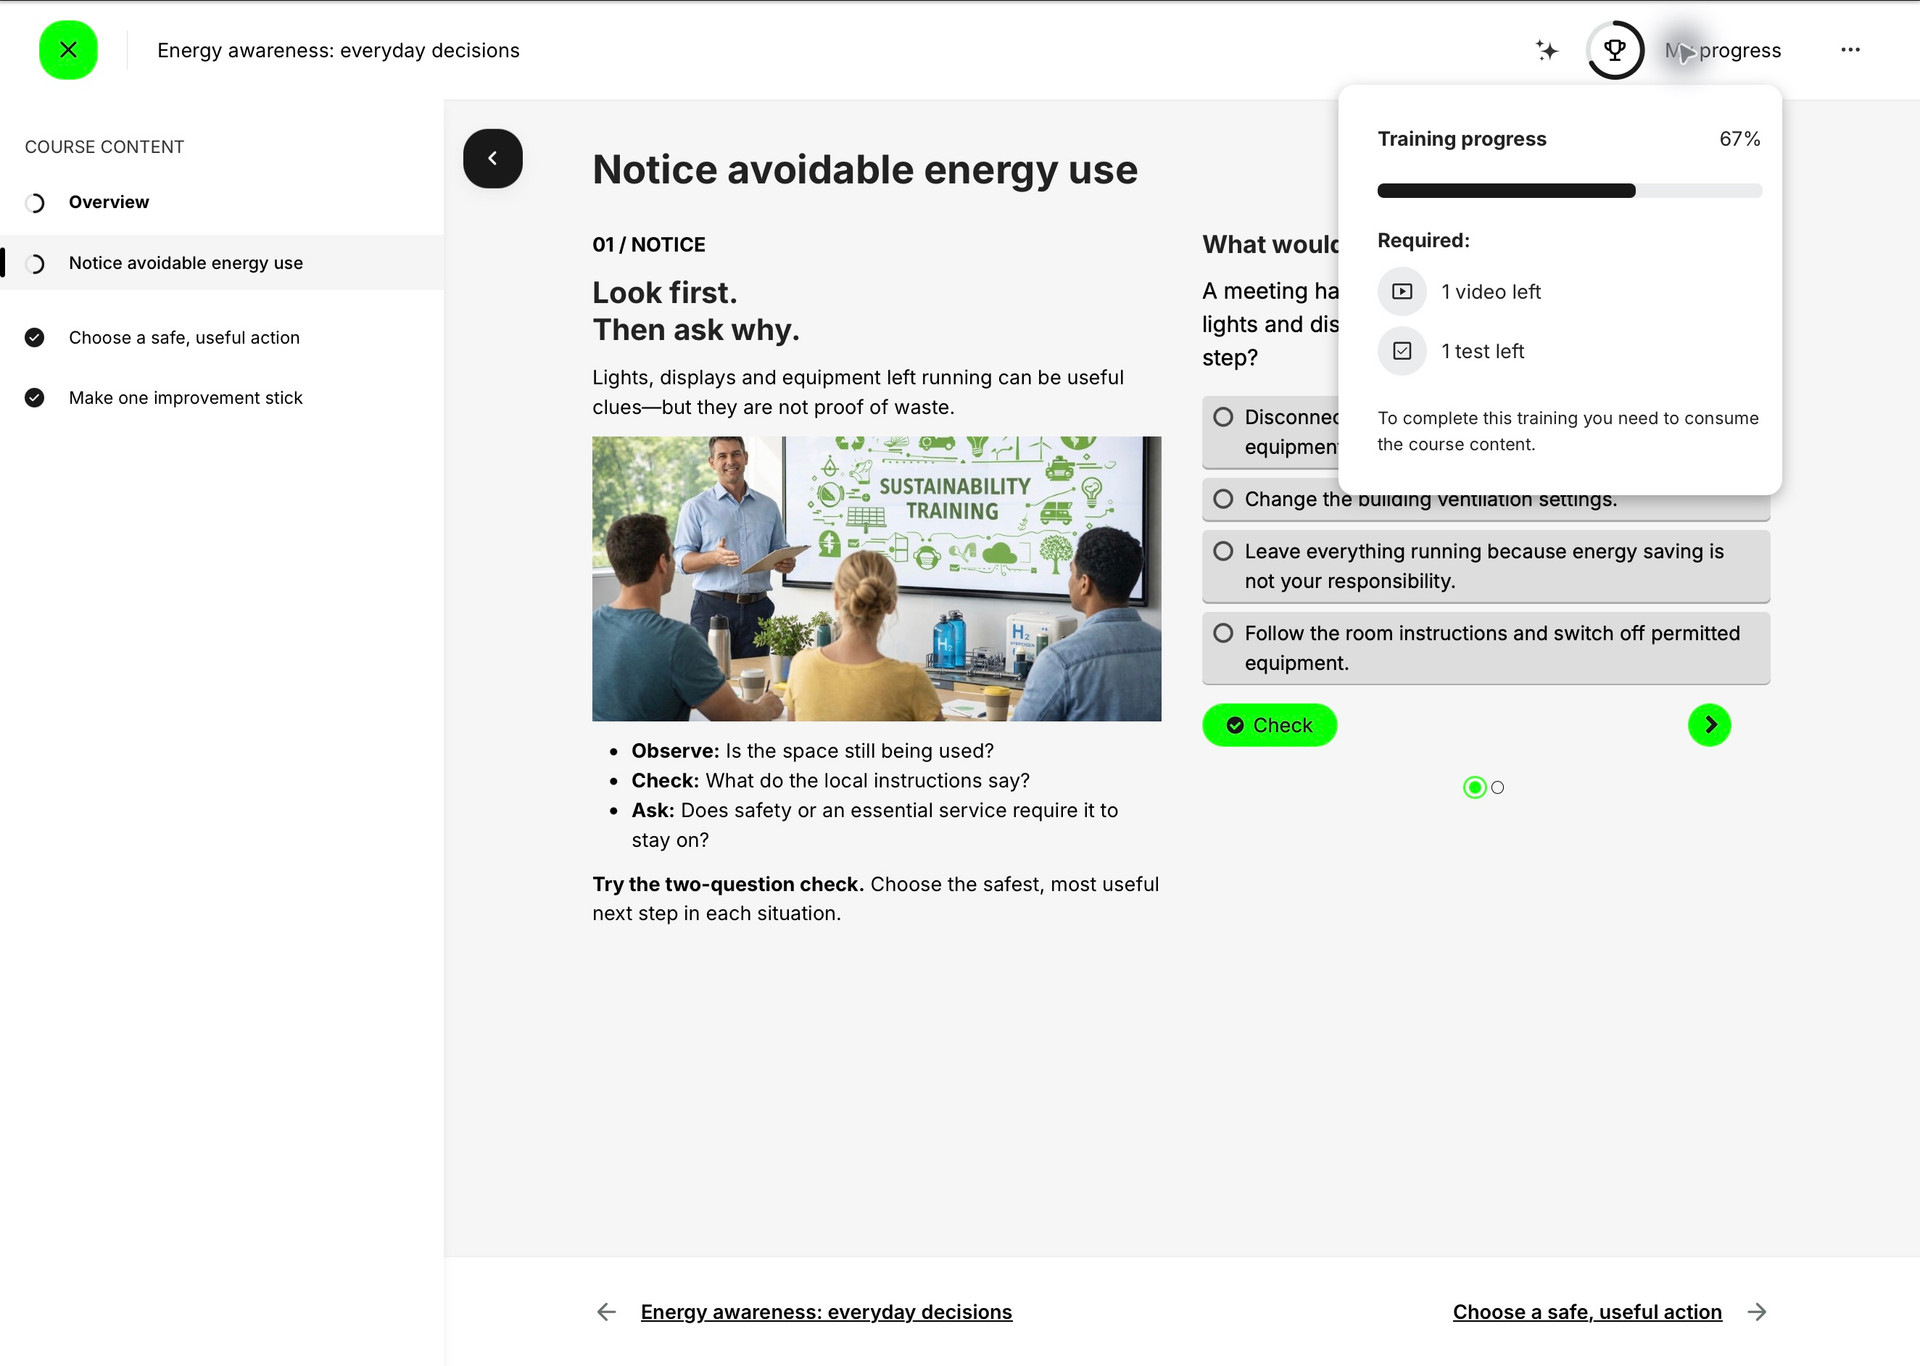Click the Sustainability Training image
Screen dimensions: 1920x1366
coord(876,578)
